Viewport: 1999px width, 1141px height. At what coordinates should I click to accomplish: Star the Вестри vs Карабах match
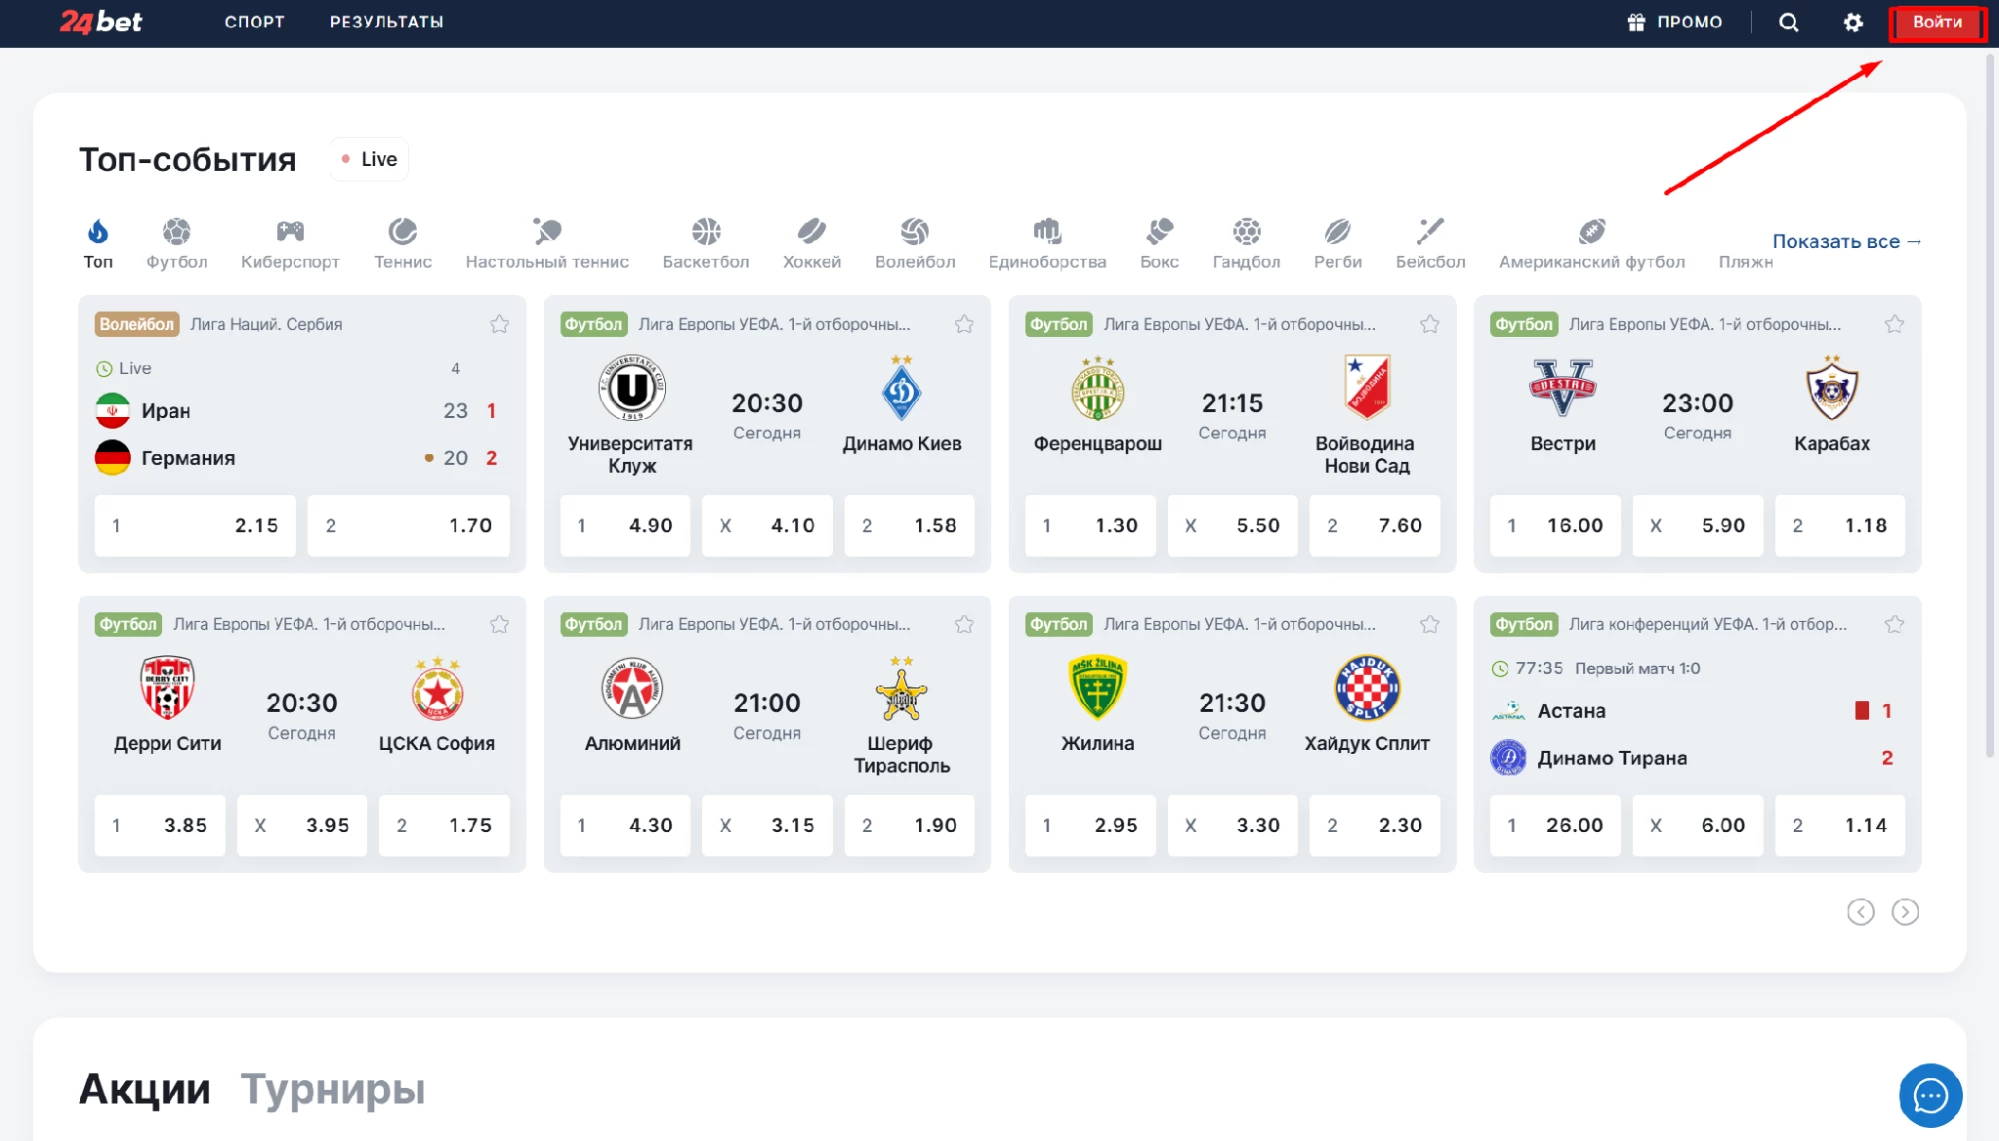point(1894,324)
